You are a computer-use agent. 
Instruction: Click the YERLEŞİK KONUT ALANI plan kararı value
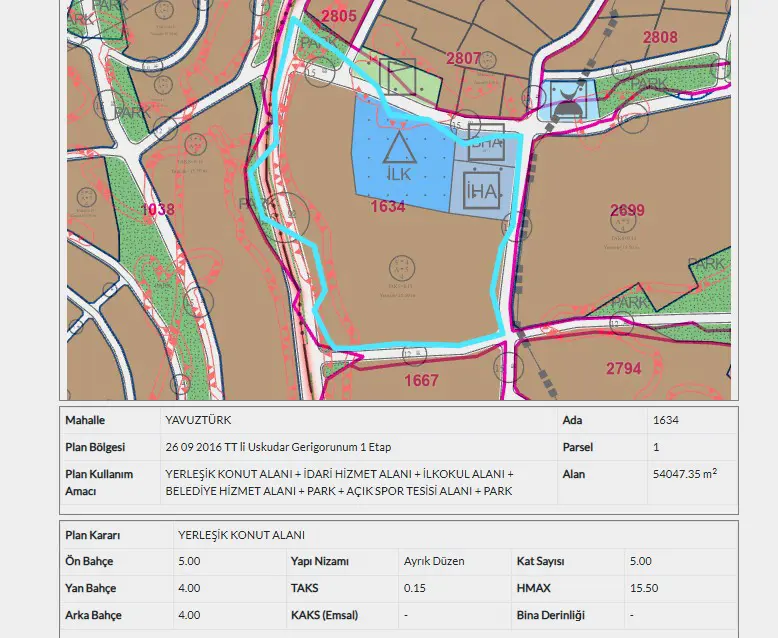pyautogui.click(x=242, y=535)
